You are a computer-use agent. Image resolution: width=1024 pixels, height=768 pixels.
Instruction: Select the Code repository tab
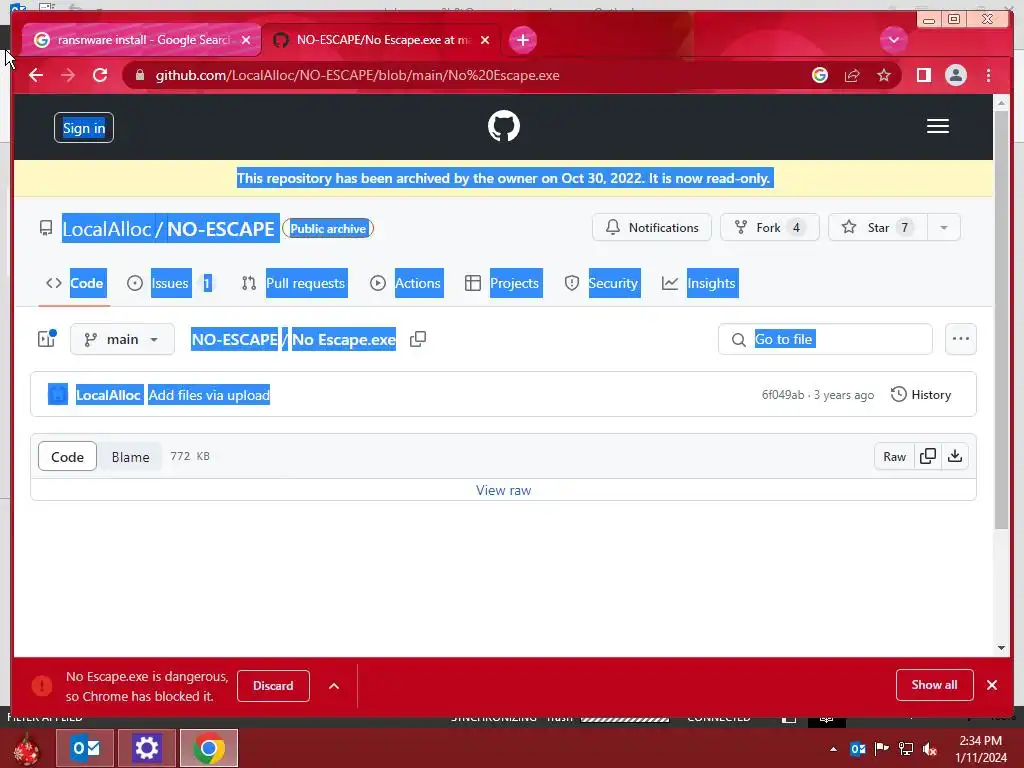(74, 283)
